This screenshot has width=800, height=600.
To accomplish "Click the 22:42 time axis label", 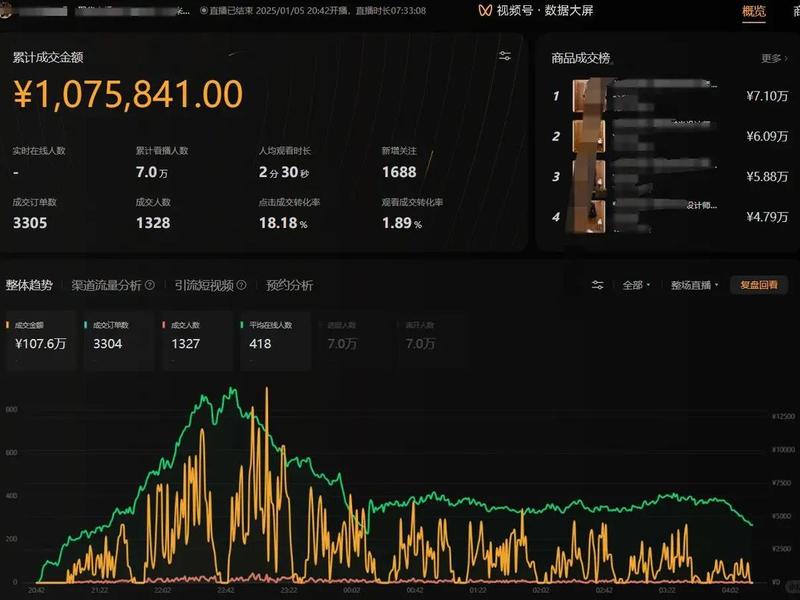I will pos(226,590).
